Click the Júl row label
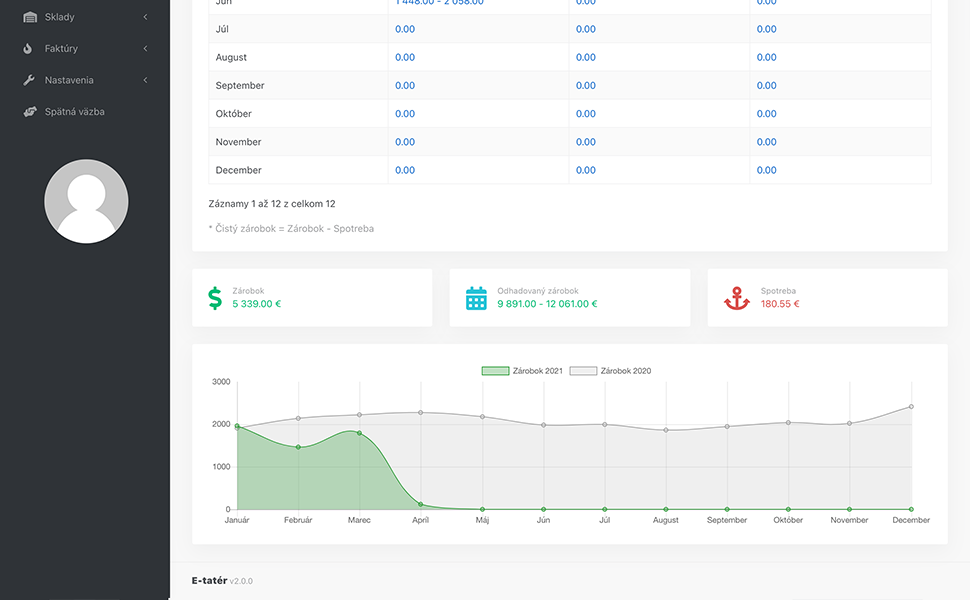 tap(222, 29)
